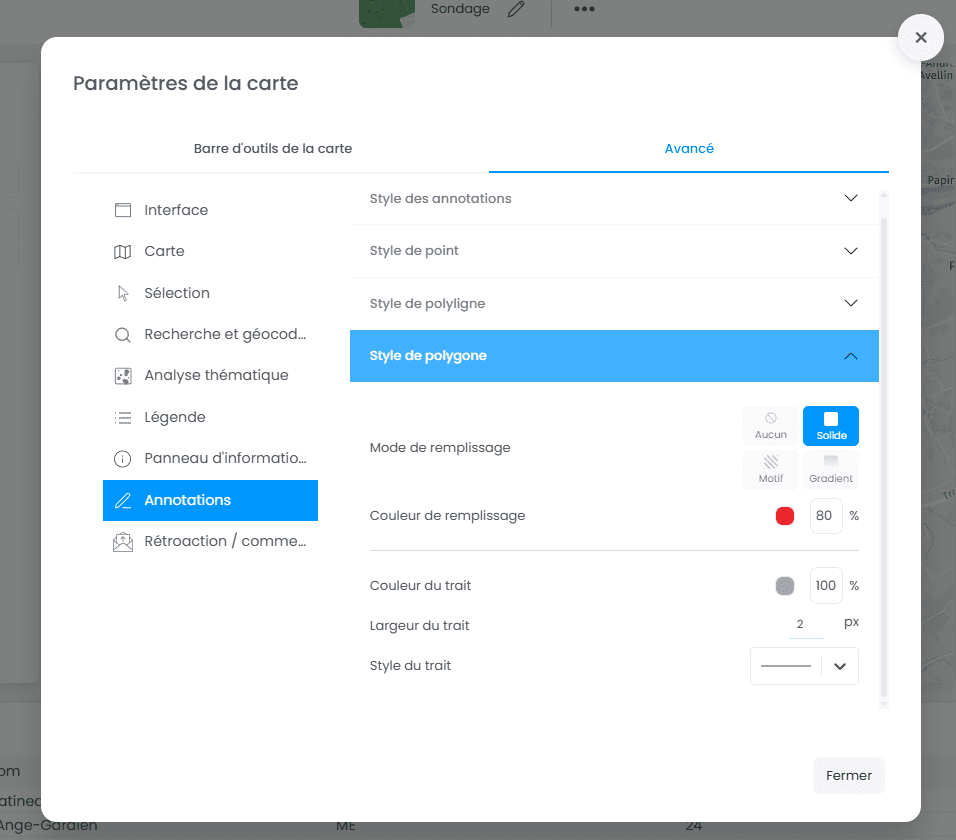Click the info circle icon for Panneau d'information
This screenshot has height=840, width=956.
123,458
